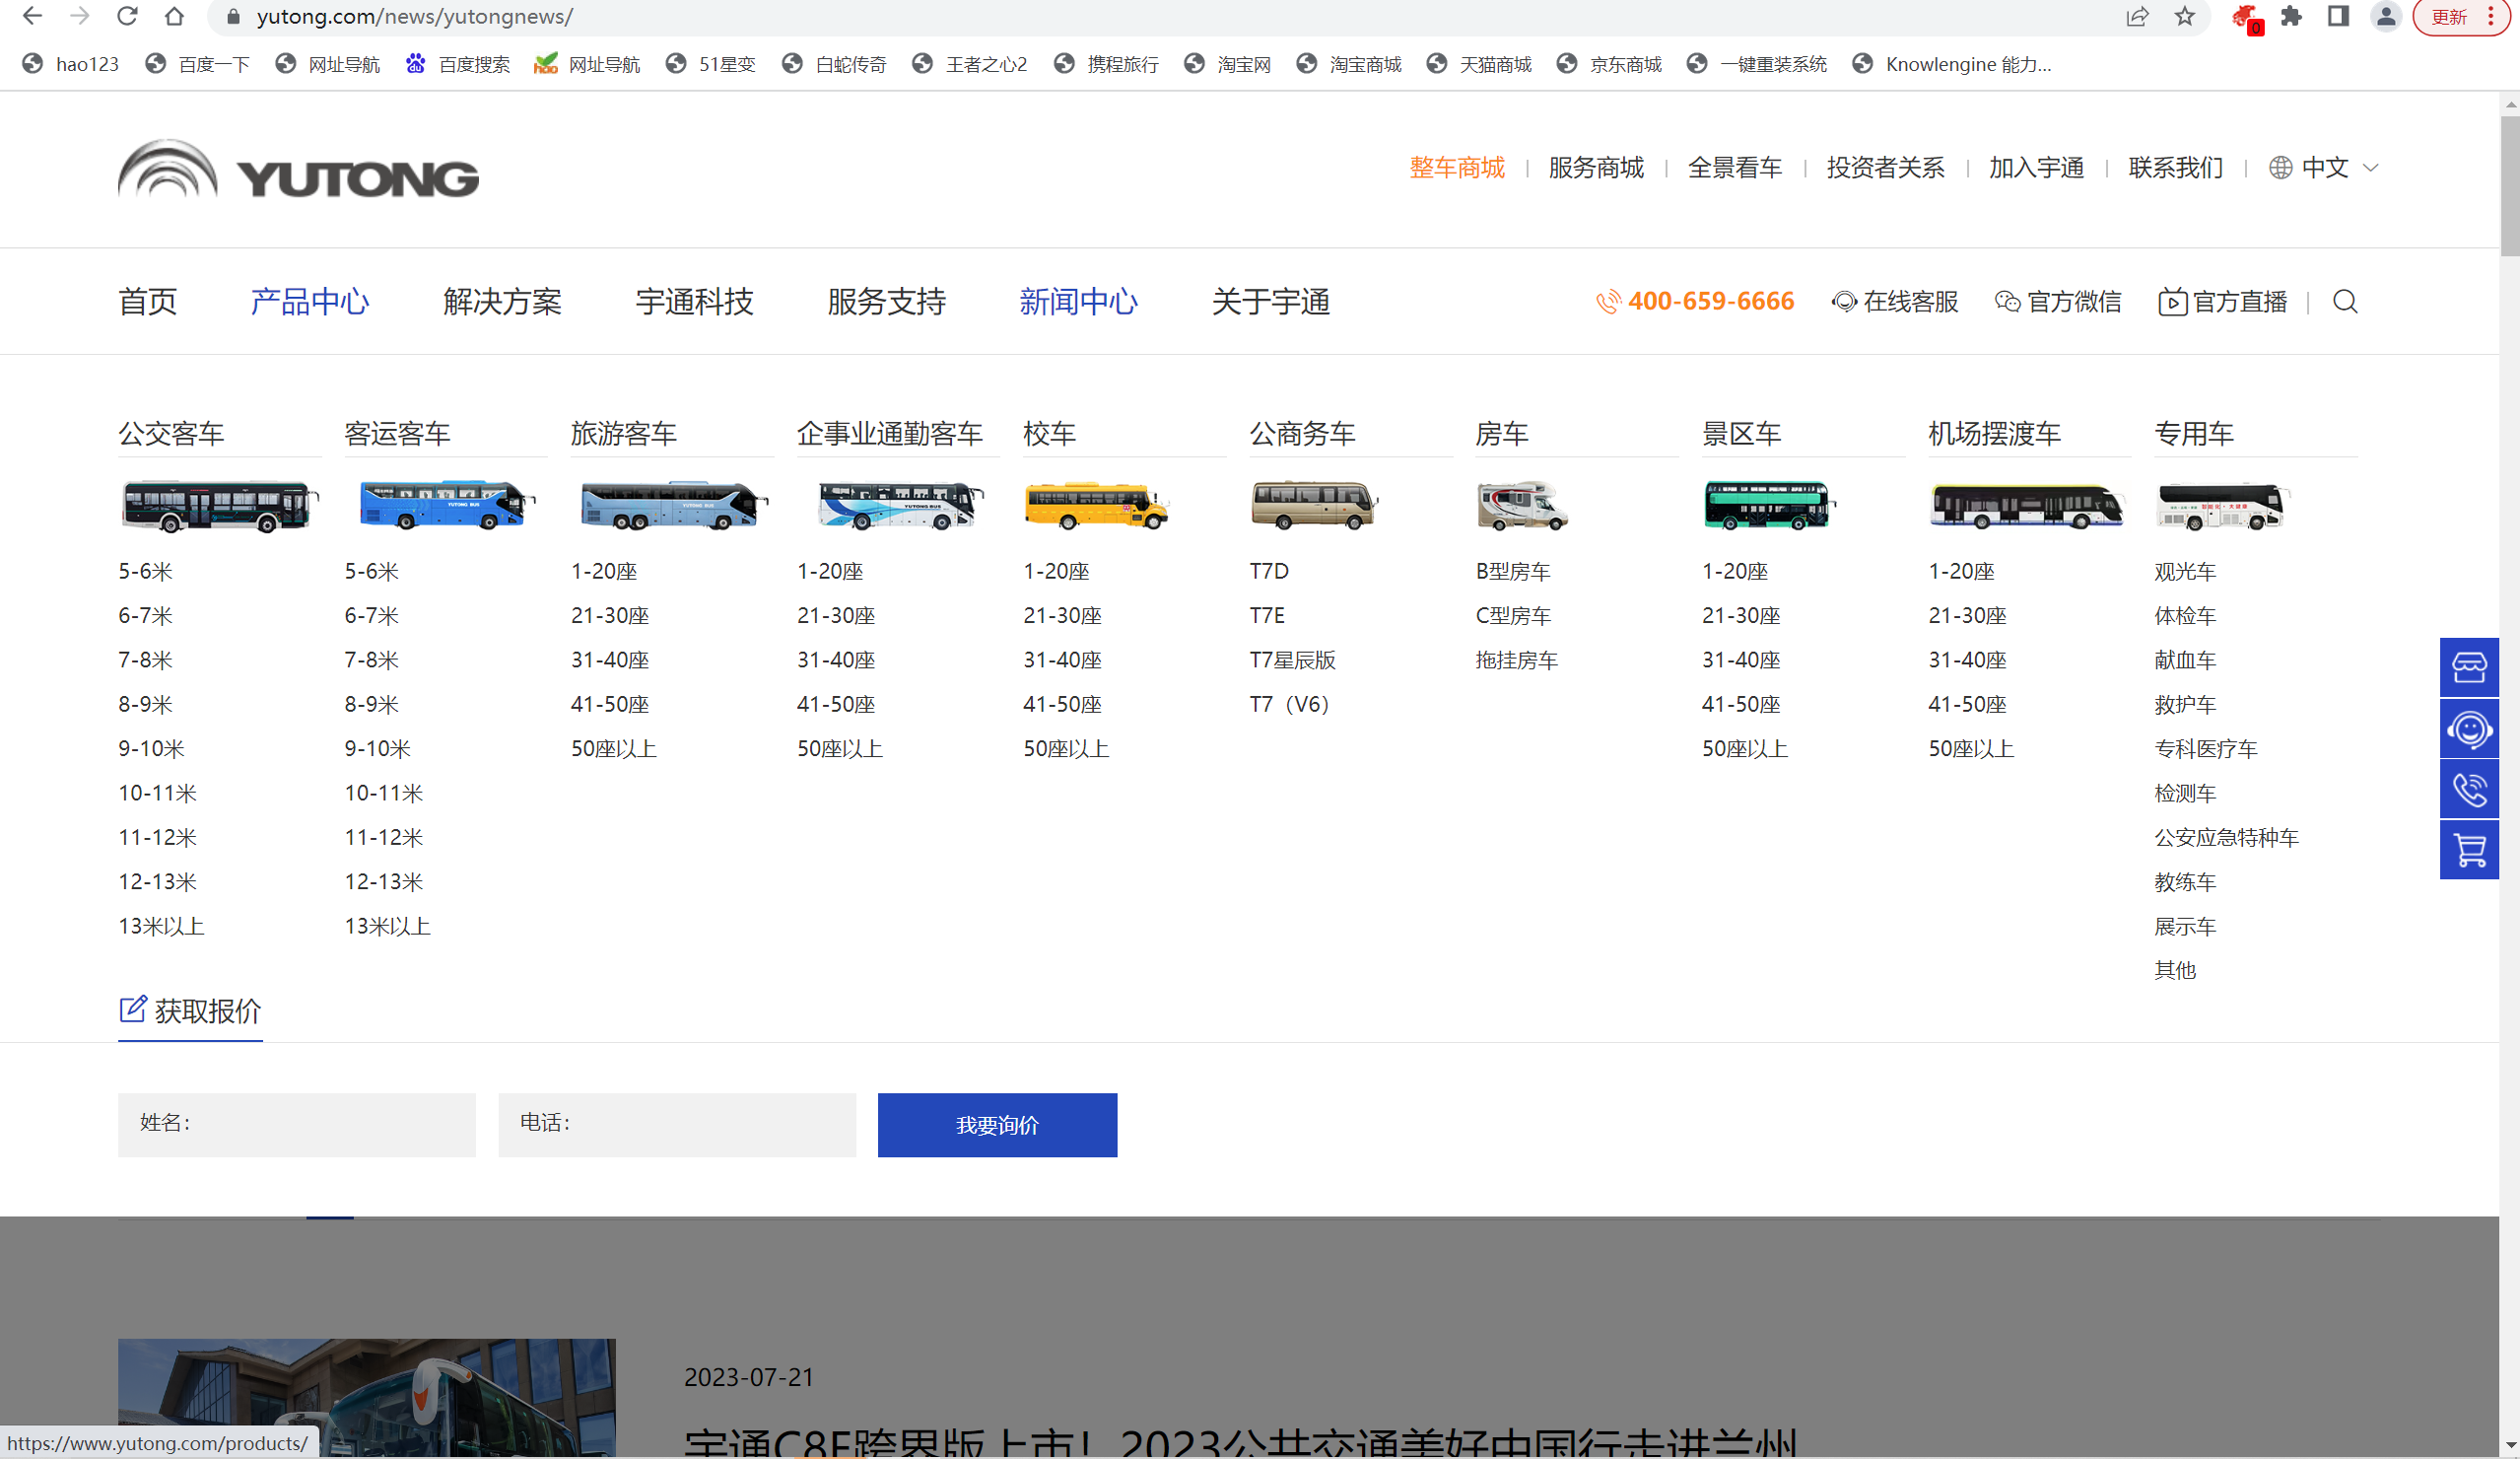Open 服务商城 top link
Image resolution: width=2520 pixels, height=1459 pixels.
pyautogui.click(x=1596, y=167)
